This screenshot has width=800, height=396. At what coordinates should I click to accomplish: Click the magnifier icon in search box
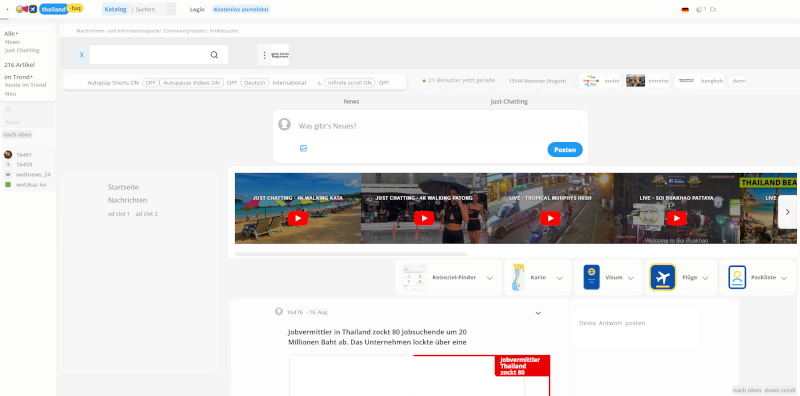tap(214, 55)
